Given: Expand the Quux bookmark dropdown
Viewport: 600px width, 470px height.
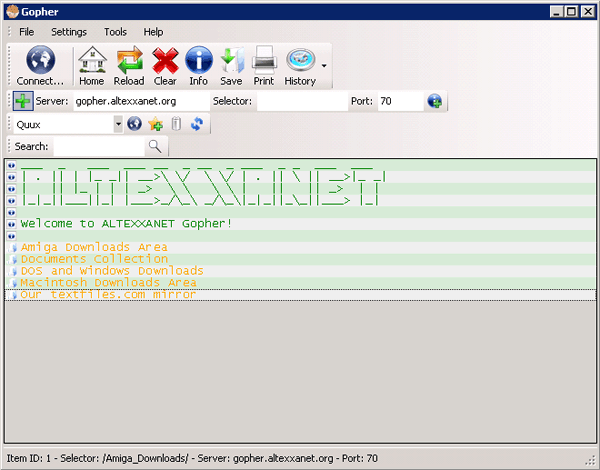Looking at the screenshot, I should 118,124.
